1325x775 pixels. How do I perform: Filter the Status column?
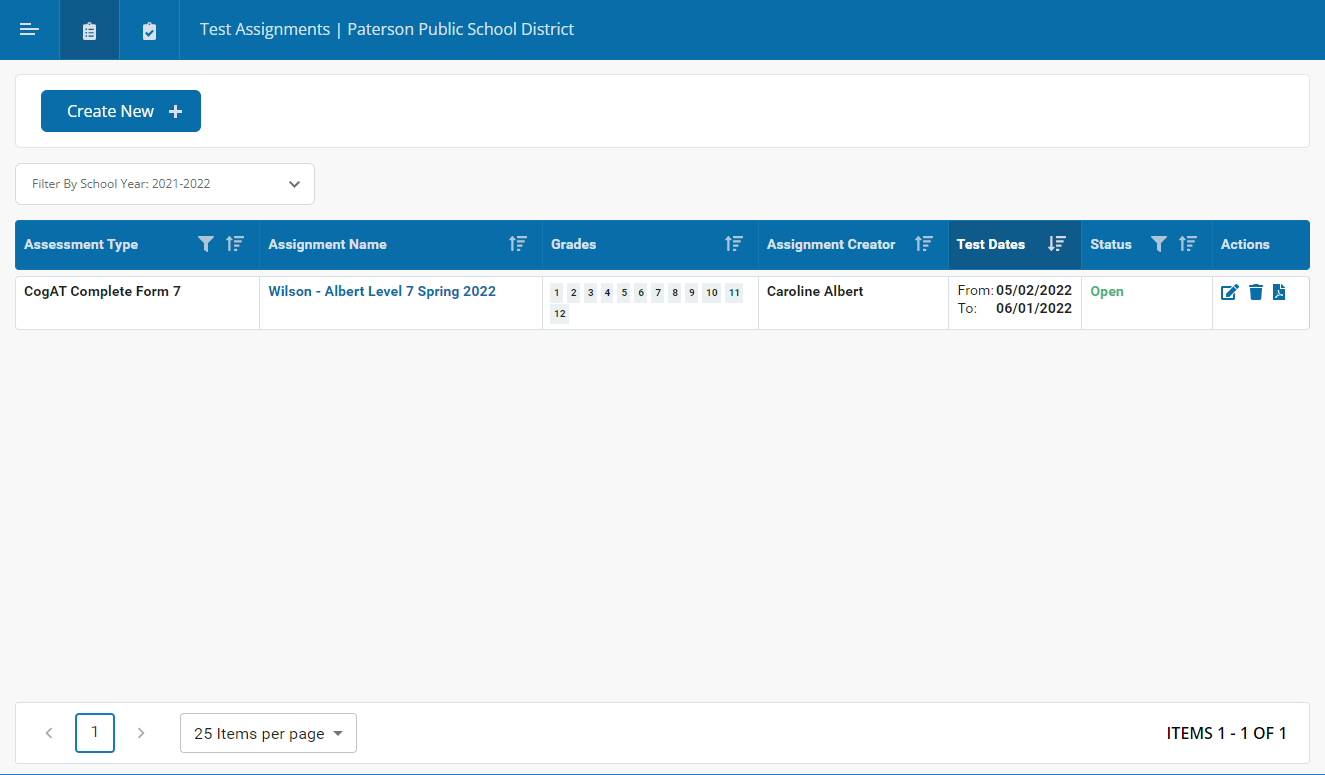pyautogui.click(x=1160, y=244)
